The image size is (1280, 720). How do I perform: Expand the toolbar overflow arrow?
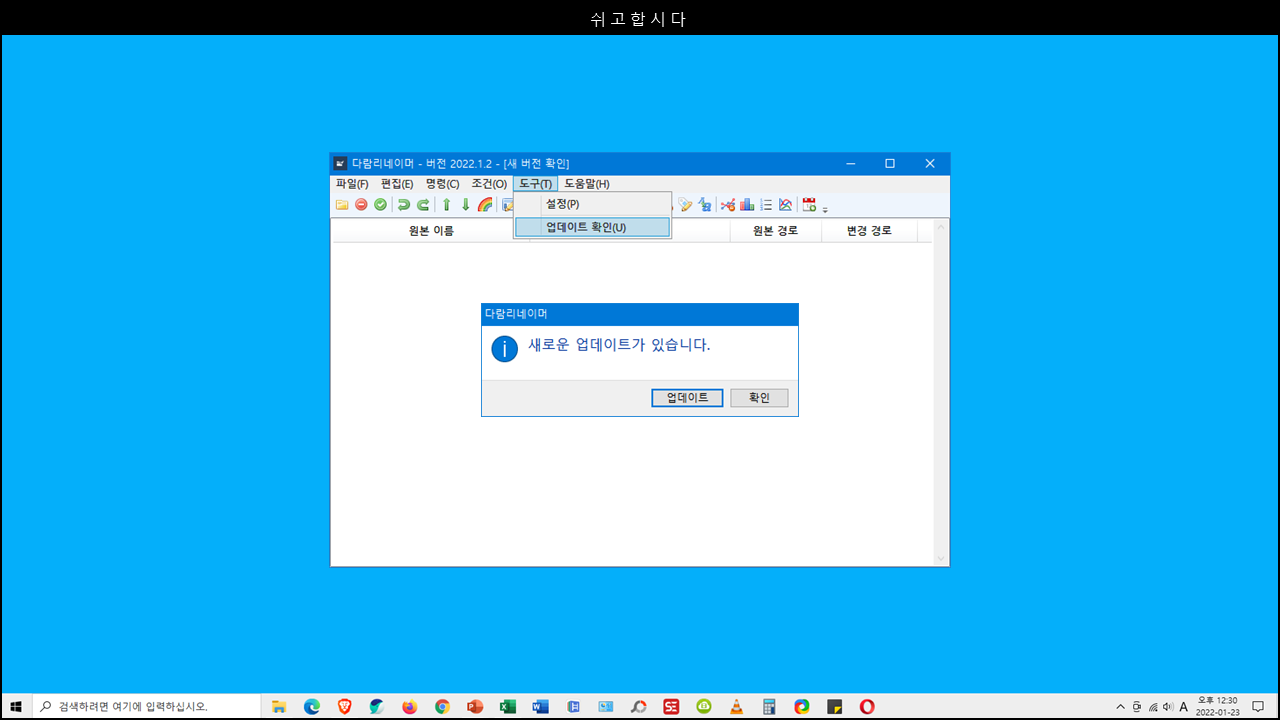coord(825,208)
